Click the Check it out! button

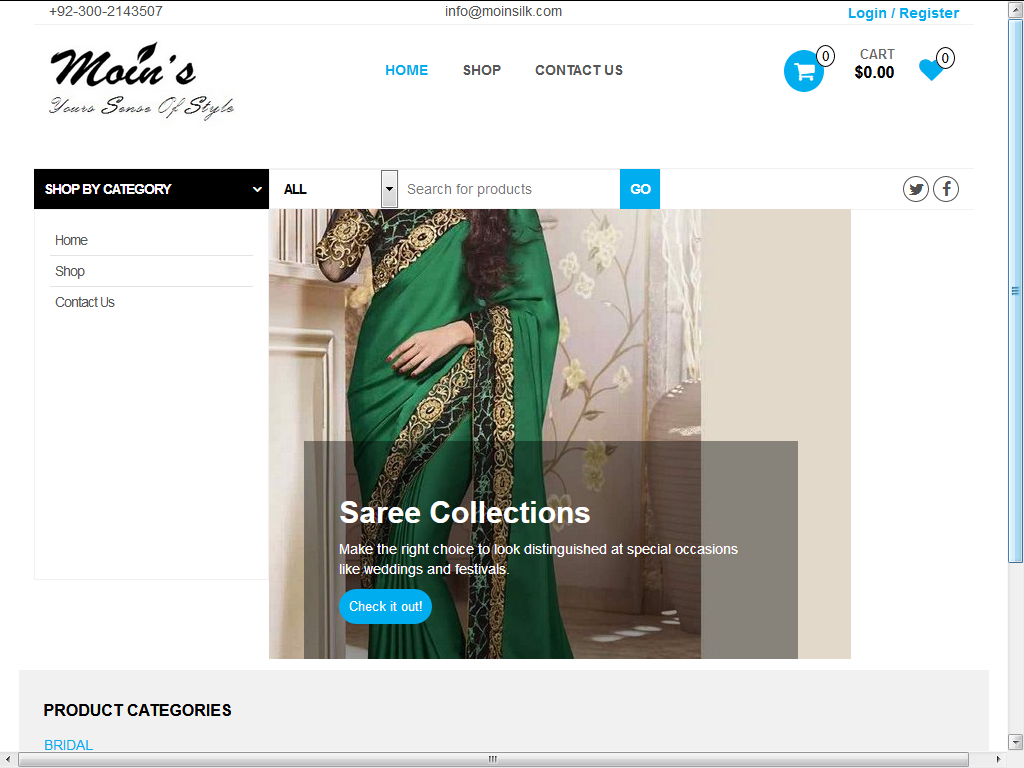[385, 607]
